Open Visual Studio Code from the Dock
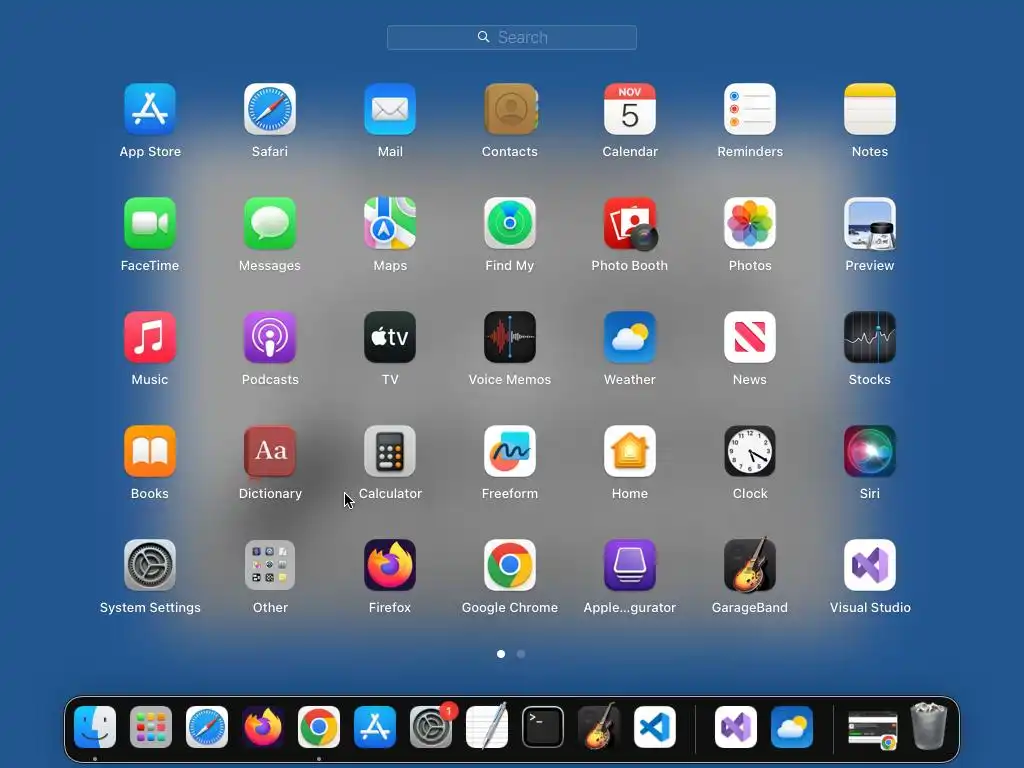The height and width of the screenshot is (768, 1024). [654, 727]
